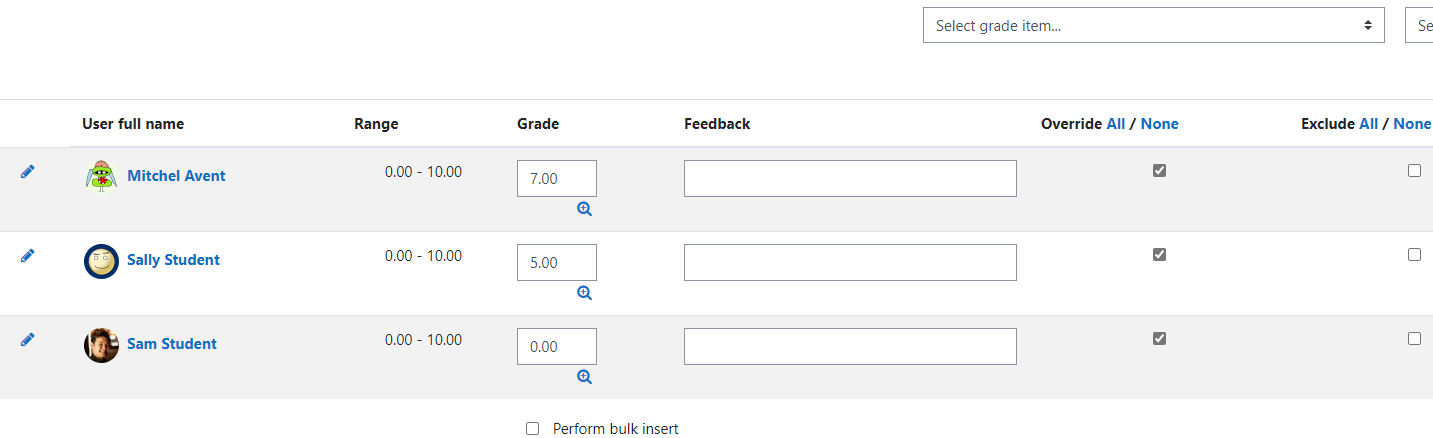Click feedback field for Sam Student
Screen dimensions: 1433x438
pos(850,347)
